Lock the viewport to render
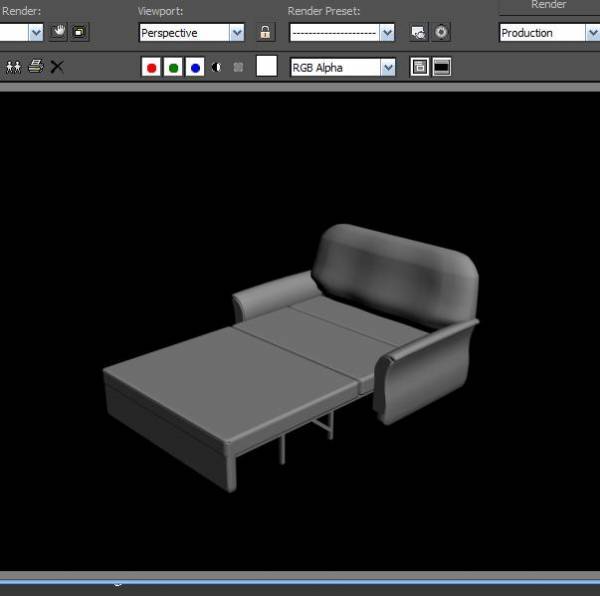 click(265, 32)
